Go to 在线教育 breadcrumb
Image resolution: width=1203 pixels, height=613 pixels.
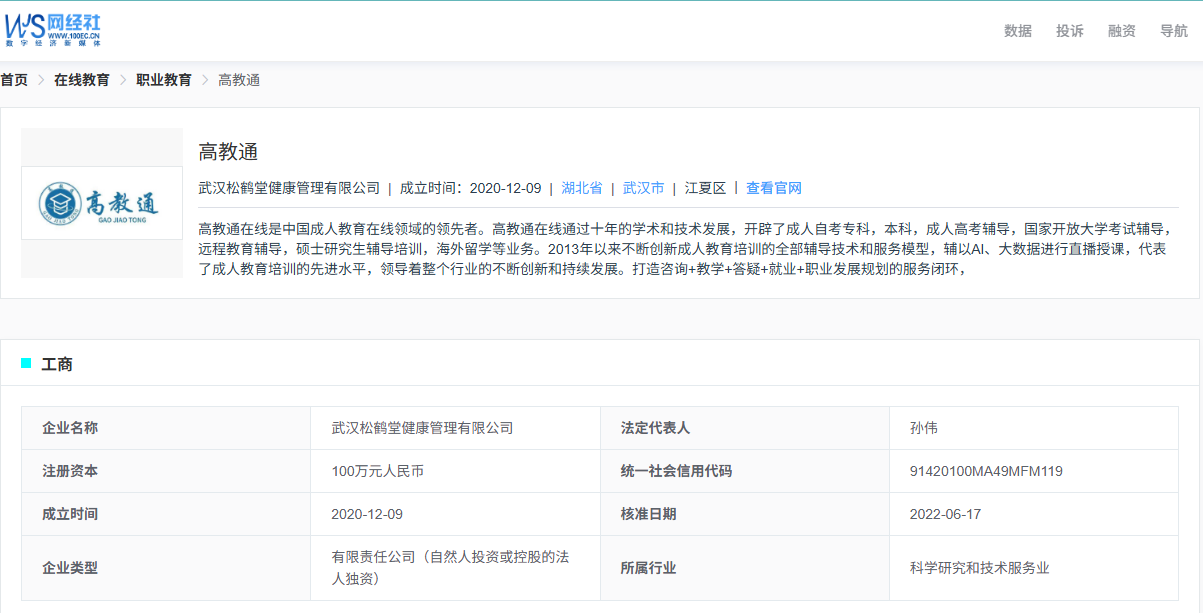point(82,80)
